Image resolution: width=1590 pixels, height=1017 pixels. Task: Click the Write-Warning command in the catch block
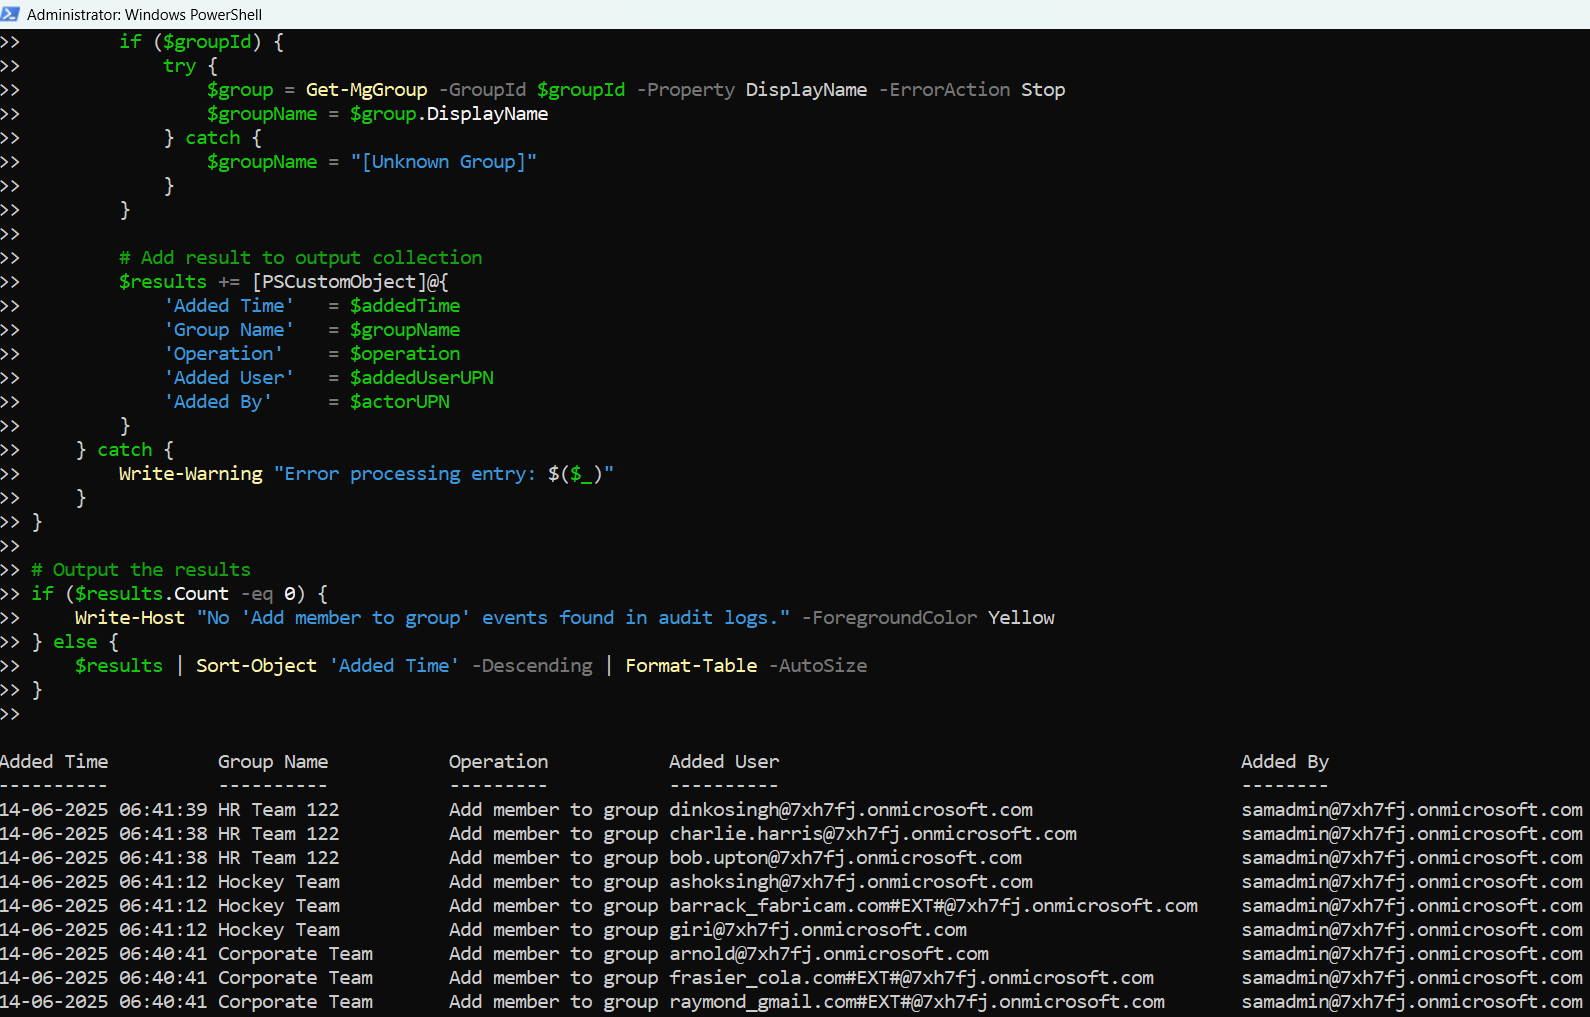190,474
